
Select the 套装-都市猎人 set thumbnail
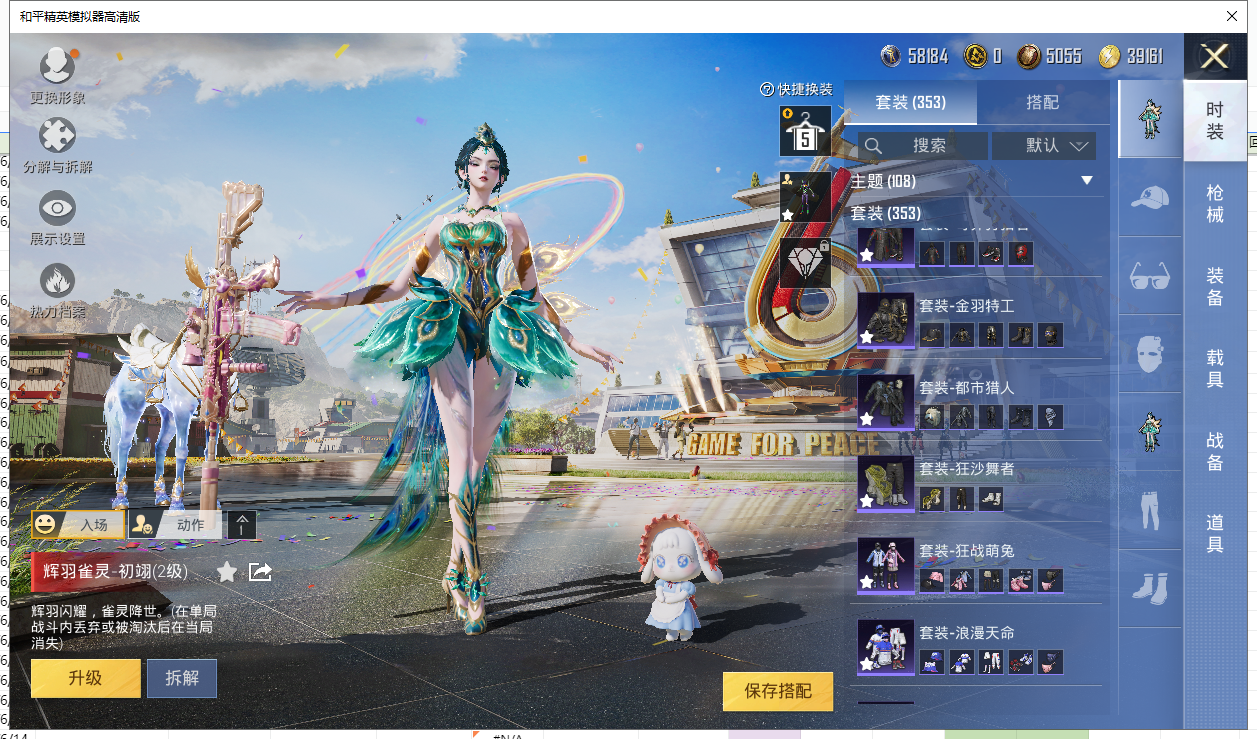pyautogui.click(x=886, y=401)
